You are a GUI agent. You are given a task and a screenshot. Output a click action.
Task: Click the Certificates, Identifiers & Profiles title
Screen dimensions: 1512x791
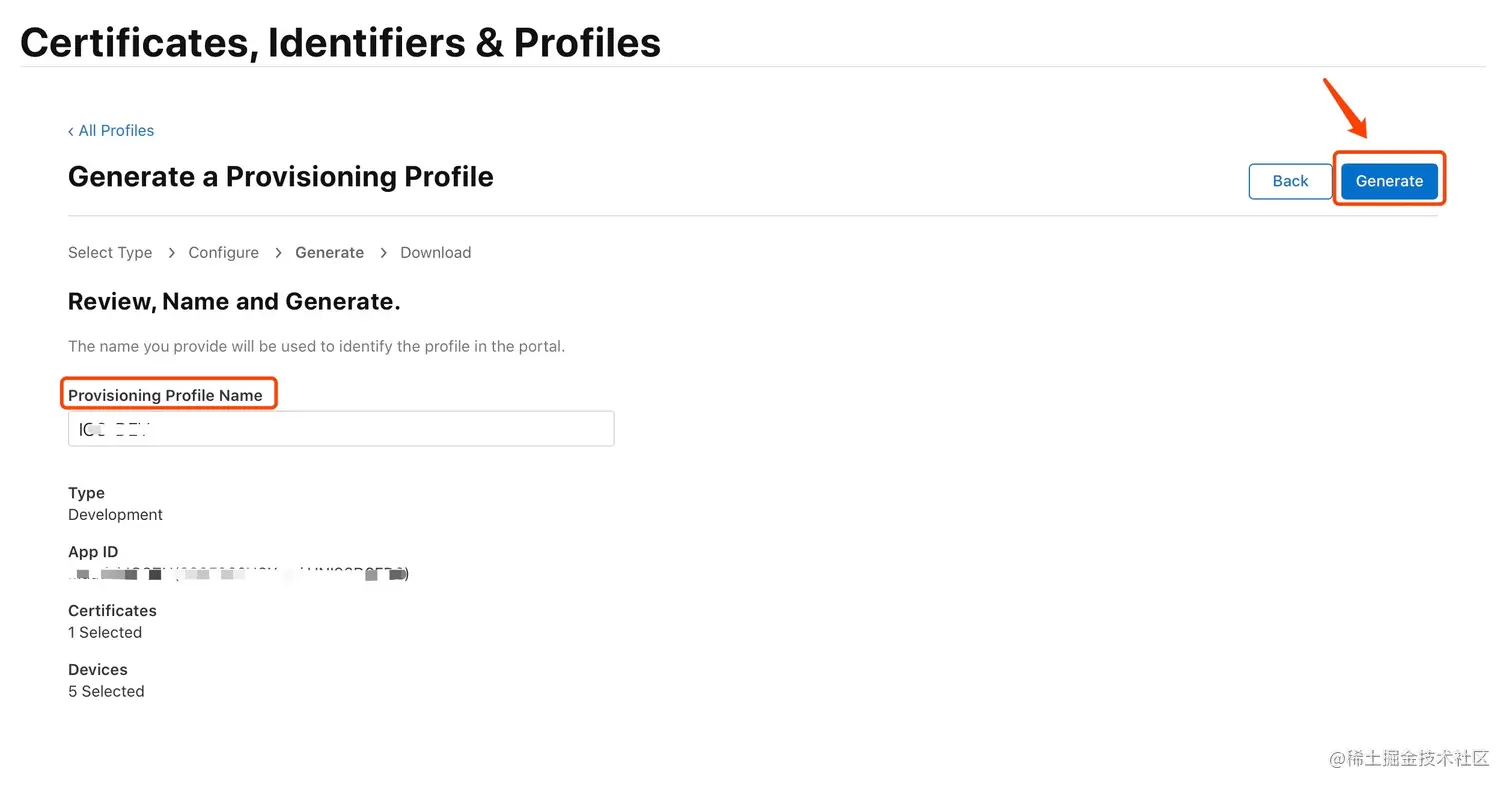pos(340,42)
